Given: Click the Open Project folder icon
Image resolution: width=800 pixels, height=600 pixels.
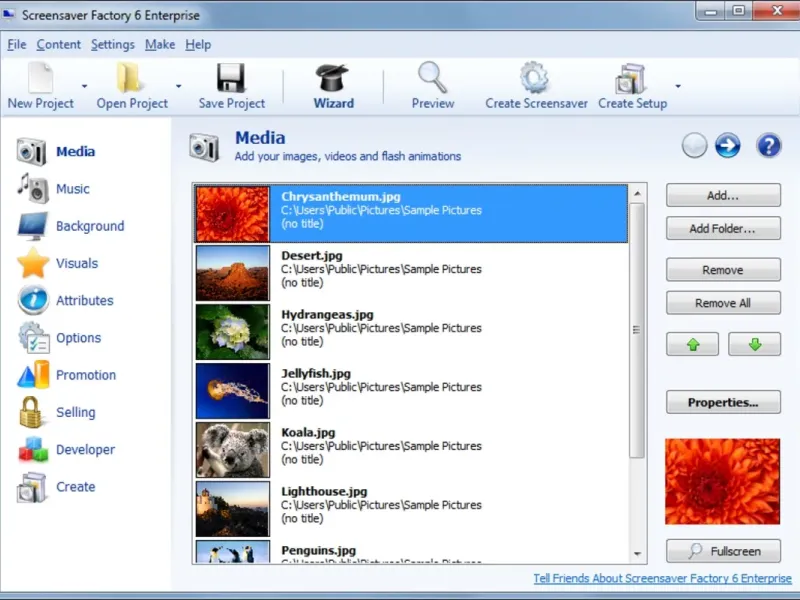Looking at the screenshot, I should pyautogui.click(x=128, y=78).
